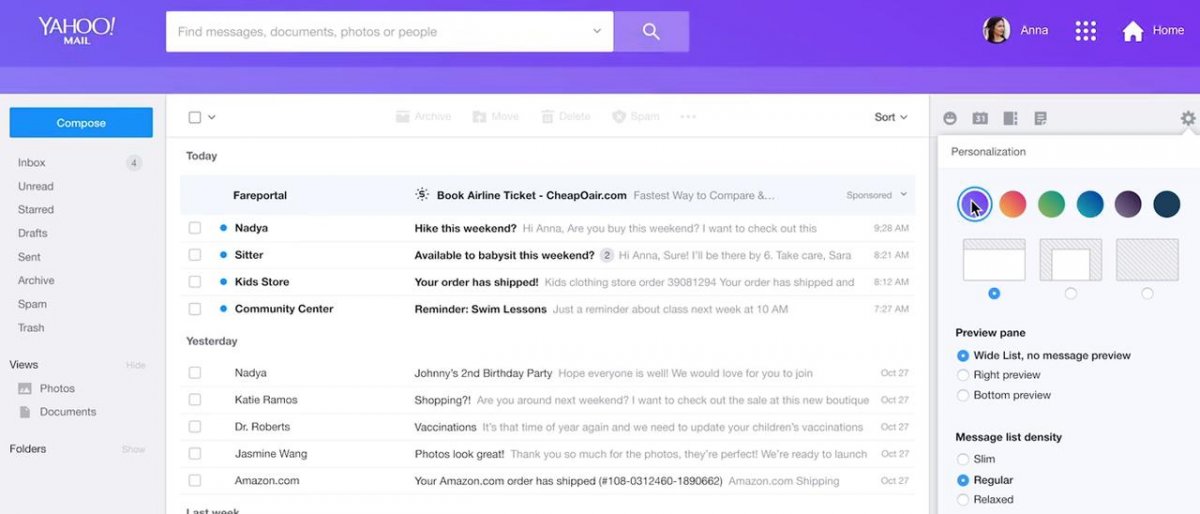Go to Yahoo Home icon

pos(1132,31)
